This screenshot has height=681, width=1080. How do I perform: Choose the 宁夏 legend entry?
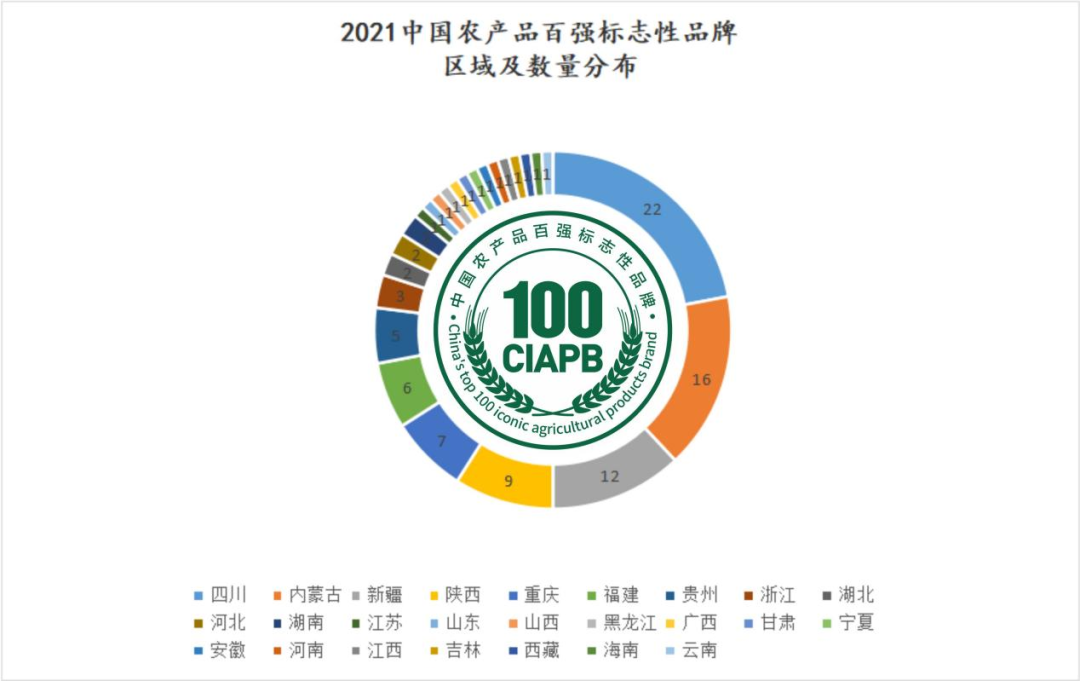pos(846,623)
